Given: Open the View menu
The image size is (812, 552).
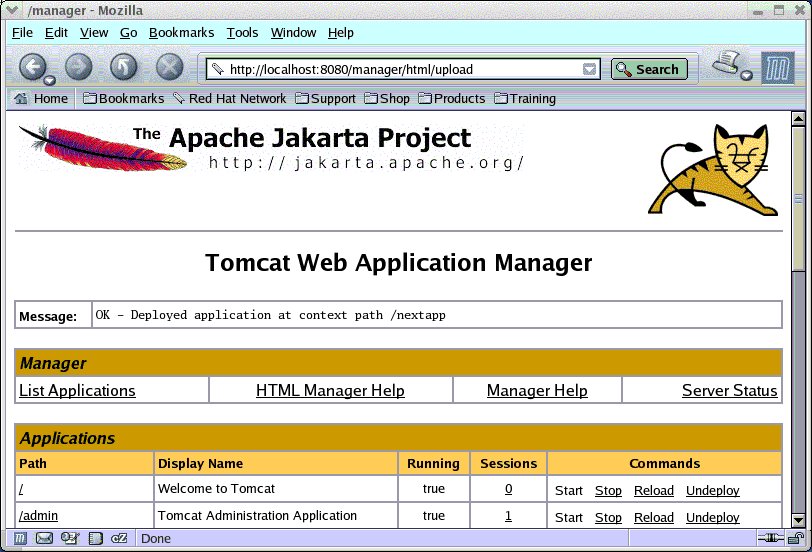Looking at the screenshot, I should click(94, 33).
